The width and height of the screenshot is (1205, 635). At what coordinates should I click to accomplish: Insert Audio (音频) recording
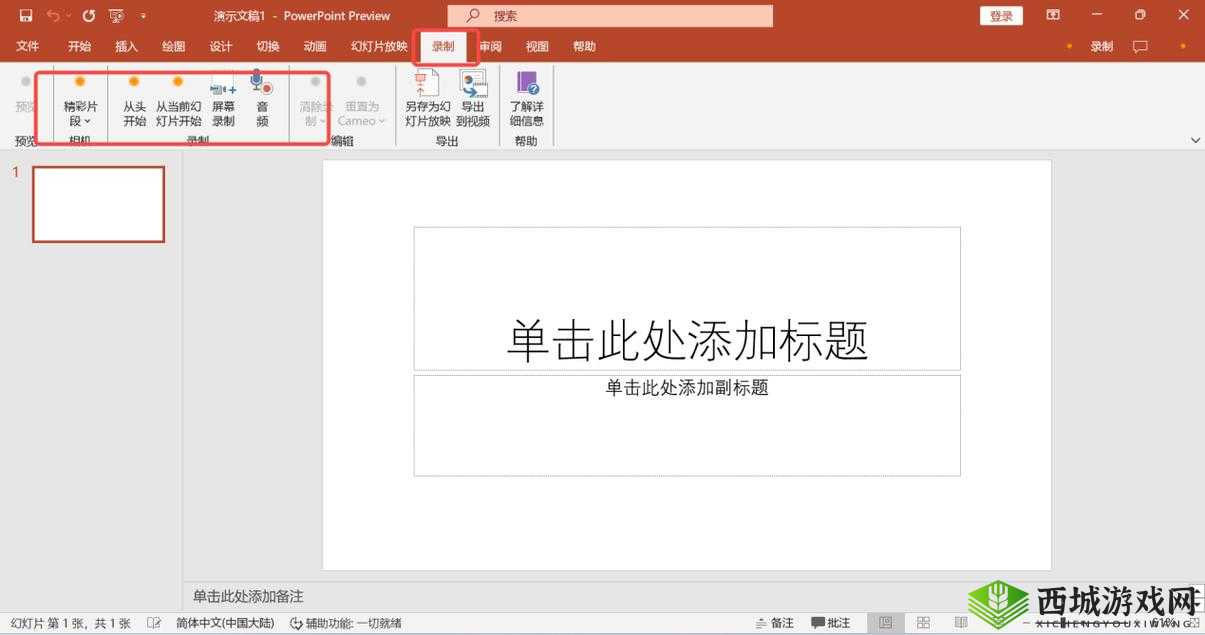pos(262,103)
